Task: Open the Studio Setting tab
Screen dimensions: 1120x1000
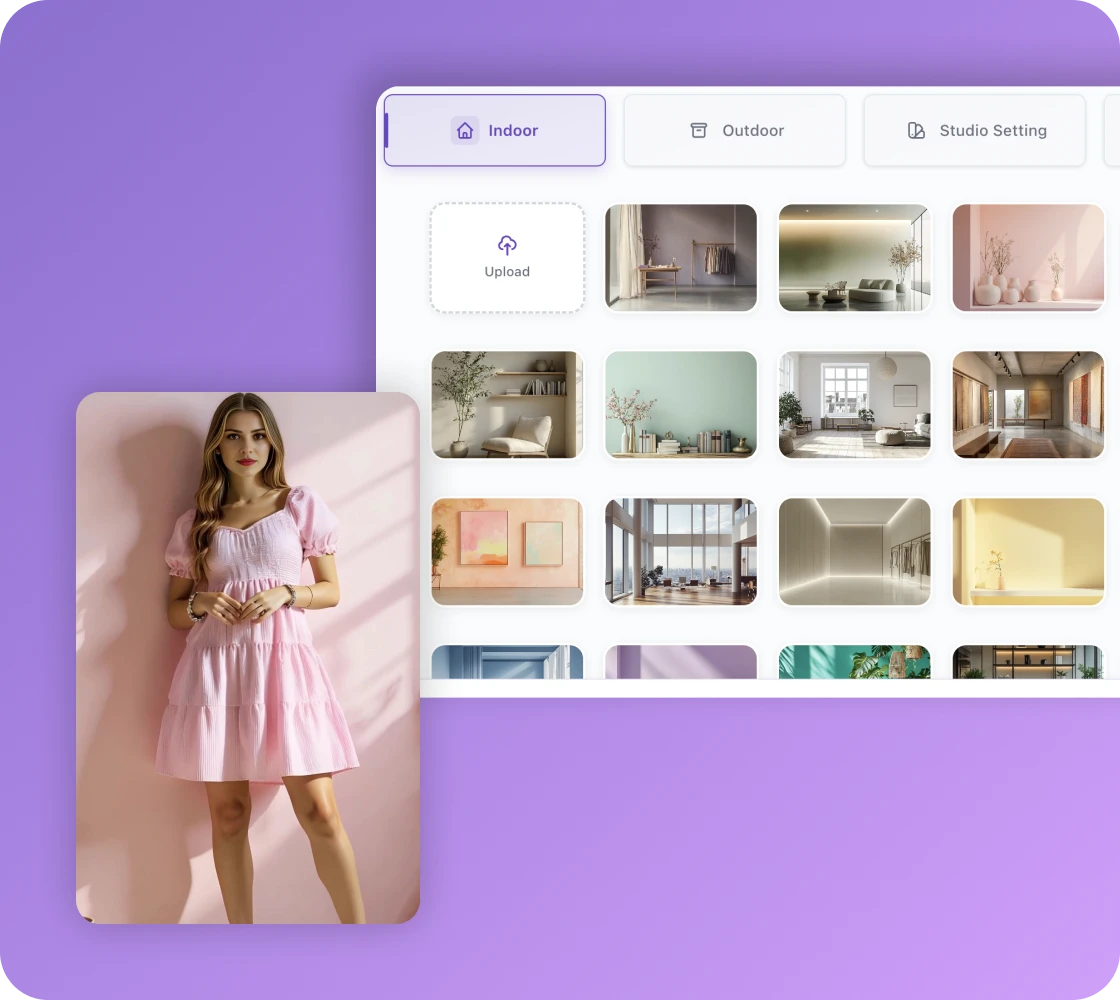Action: [x=974, y=130]
